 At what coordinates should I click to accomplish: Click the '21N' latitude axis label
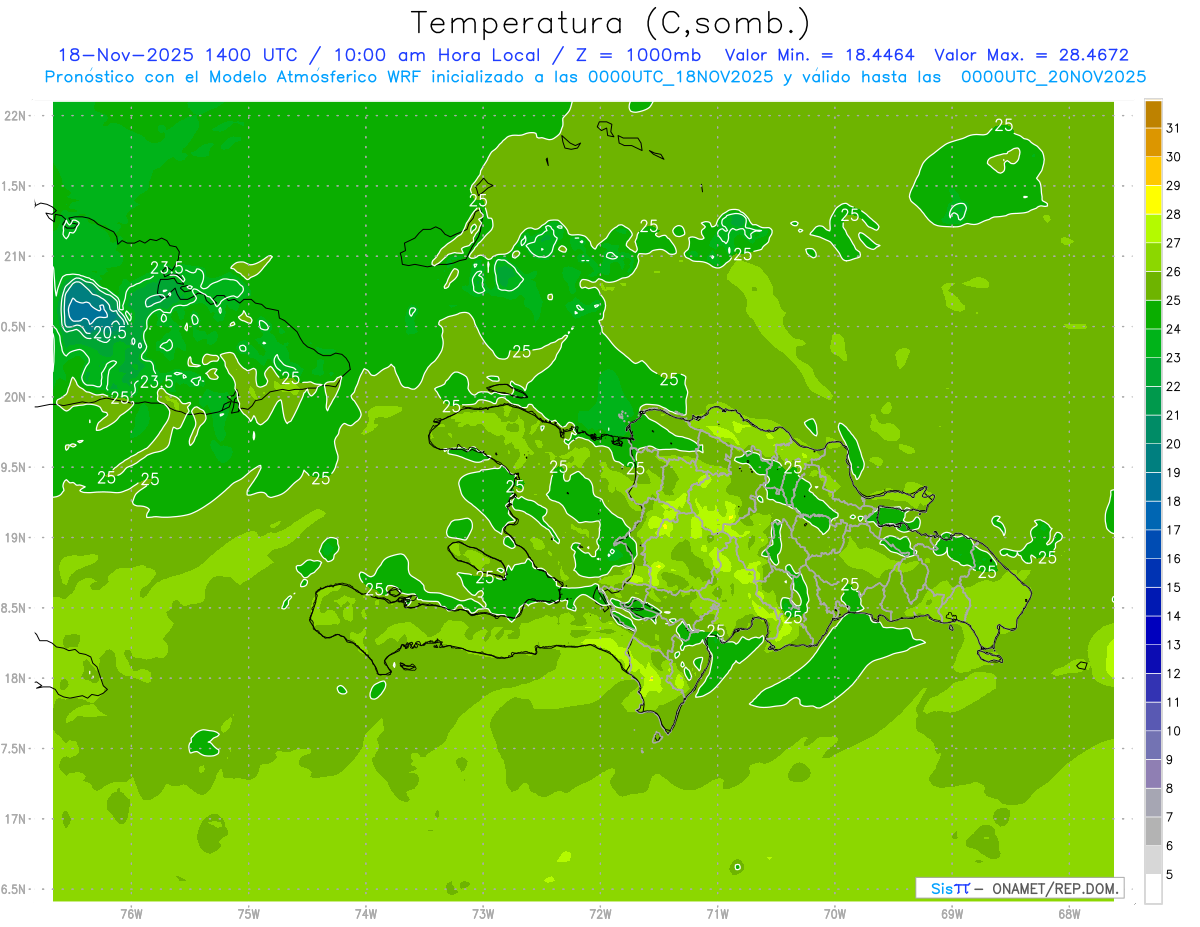point(14,256)
